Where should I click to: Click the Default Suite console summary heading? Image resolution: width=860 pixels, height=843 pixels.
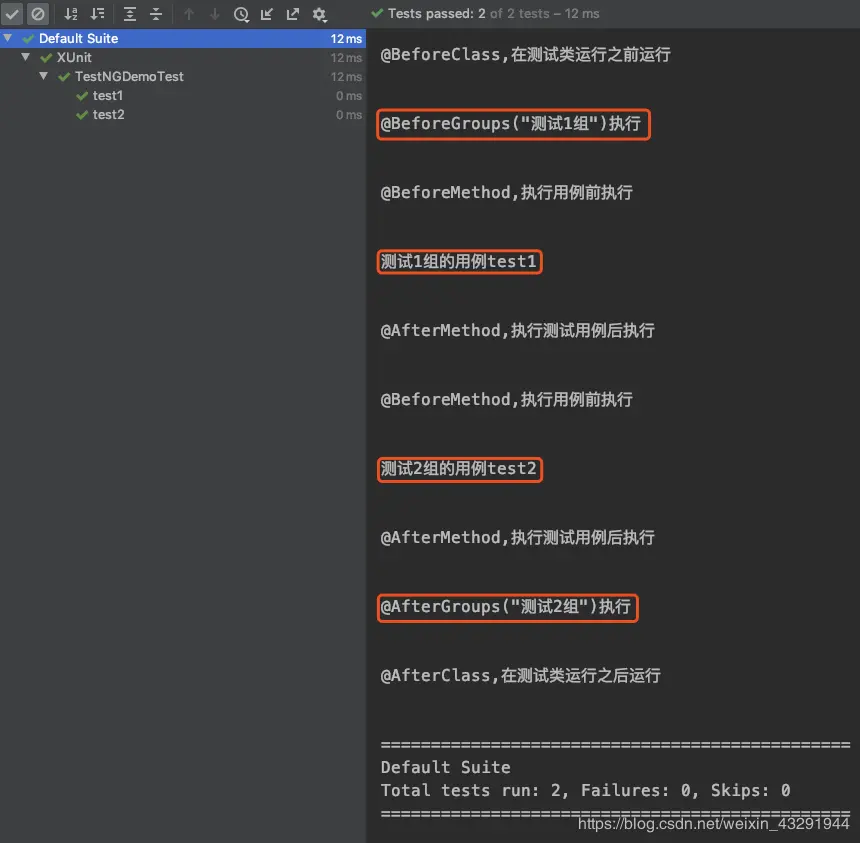pos(445,767)
